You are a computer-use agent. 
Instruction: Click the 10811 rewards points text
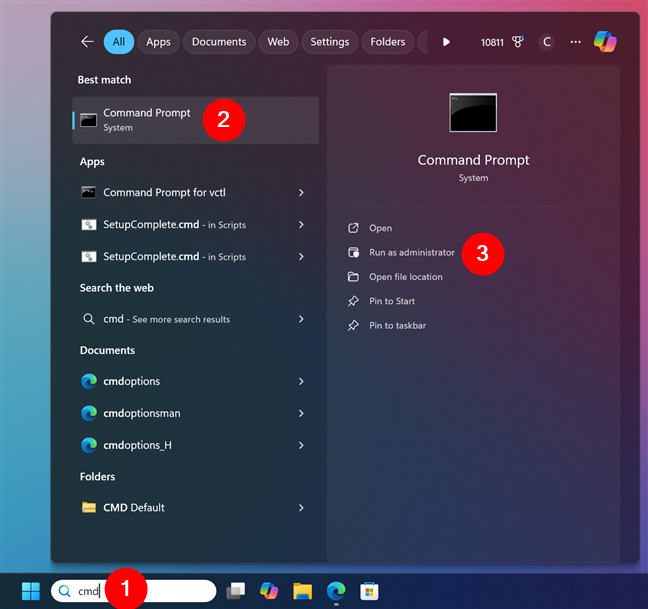(x=492, y=42)
